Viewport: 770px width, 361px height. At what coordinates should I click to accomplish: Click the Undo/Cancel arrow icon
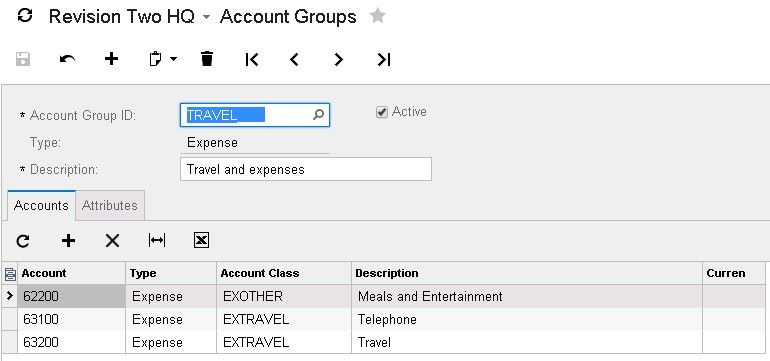point(67,59)
